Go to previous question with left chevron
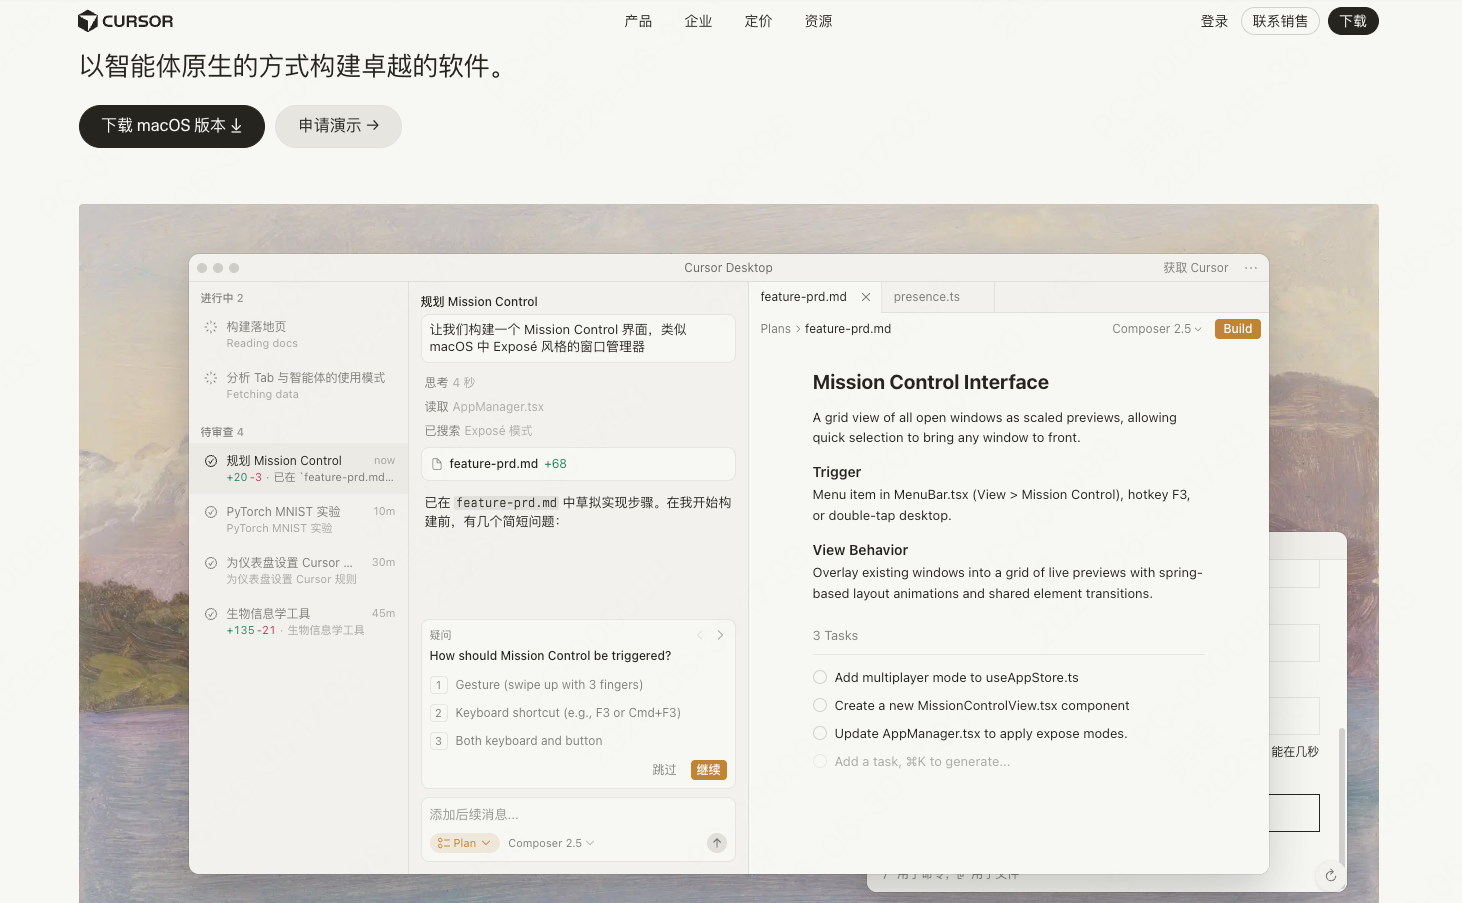 (x=700, y=635)
